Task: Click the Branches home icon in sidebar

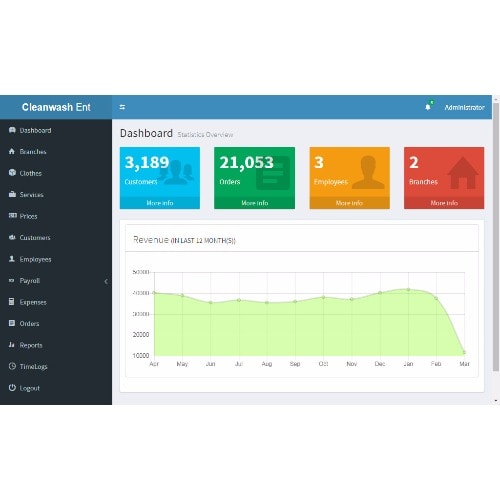Action: click(x=12, y=151)
